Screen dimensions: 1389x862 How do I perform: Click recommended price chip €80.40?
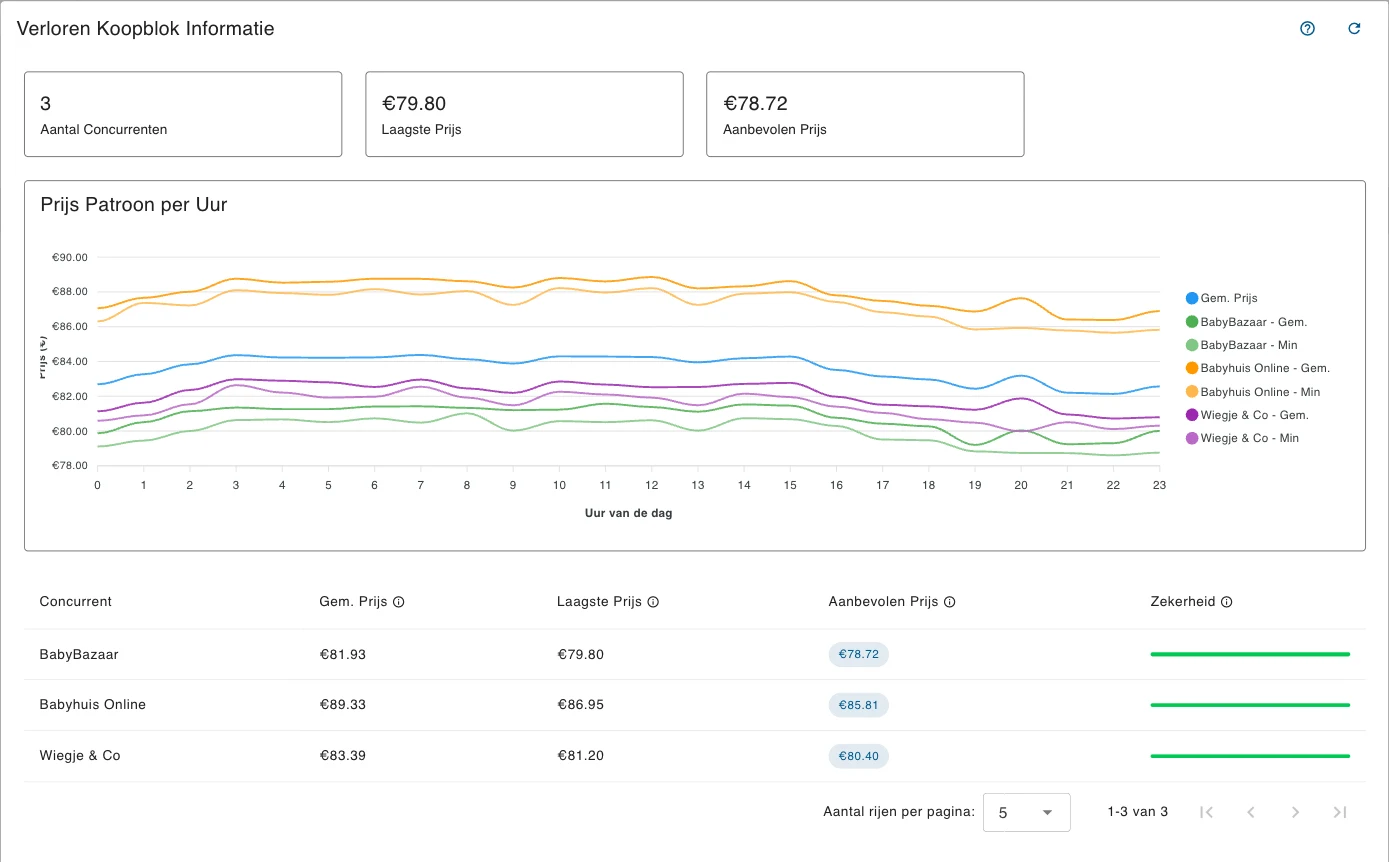858,756
